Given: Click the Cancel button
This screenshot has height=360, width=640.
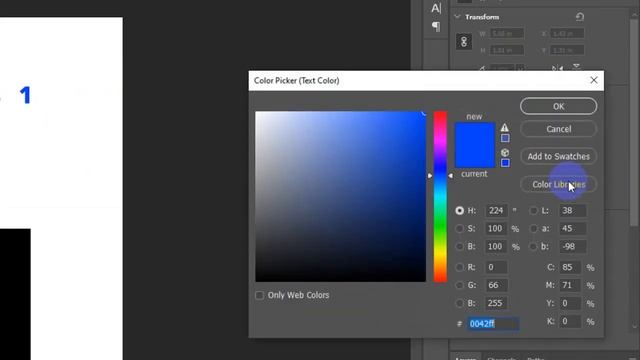Looking at the screenshot, I should pyautogui.click(x=558, y=129).
